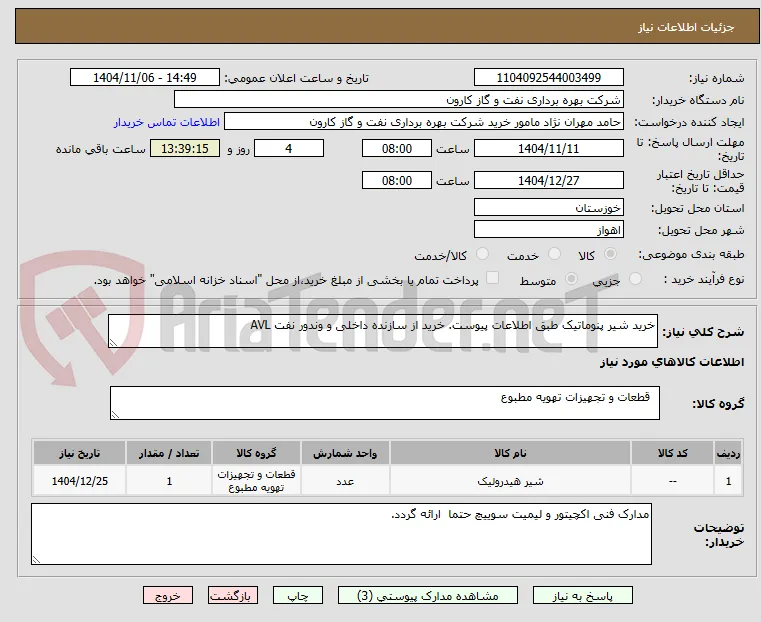Select the کالا/خدمت radio button

pos(482,254)
